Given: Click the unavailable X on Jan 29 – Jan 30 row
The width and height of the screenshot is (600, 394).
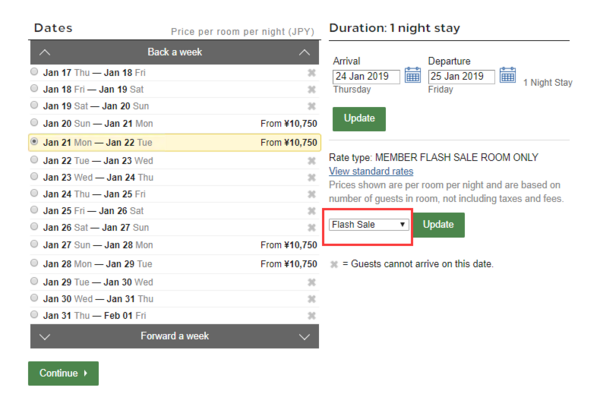Looking at the screenshot, I should pos(311,282).
